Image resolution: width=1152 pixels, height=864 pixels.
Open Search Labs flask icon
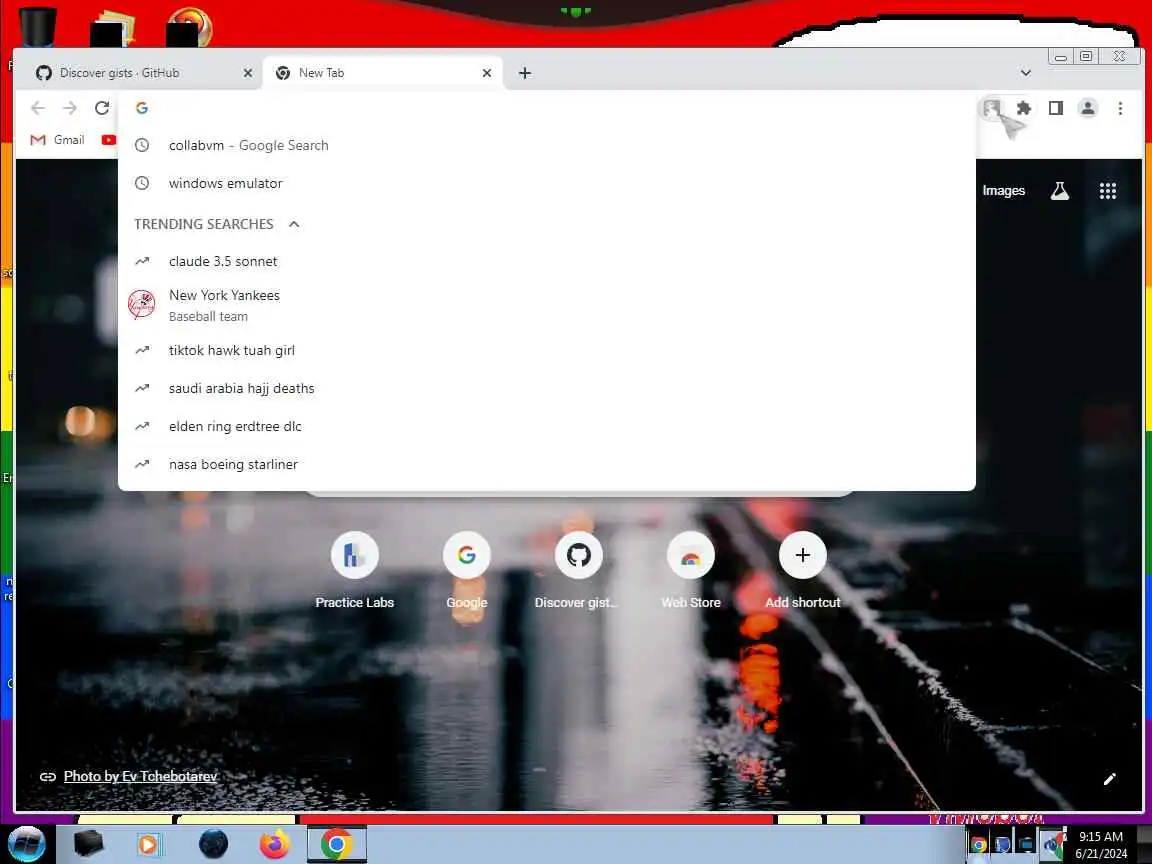1059,191
